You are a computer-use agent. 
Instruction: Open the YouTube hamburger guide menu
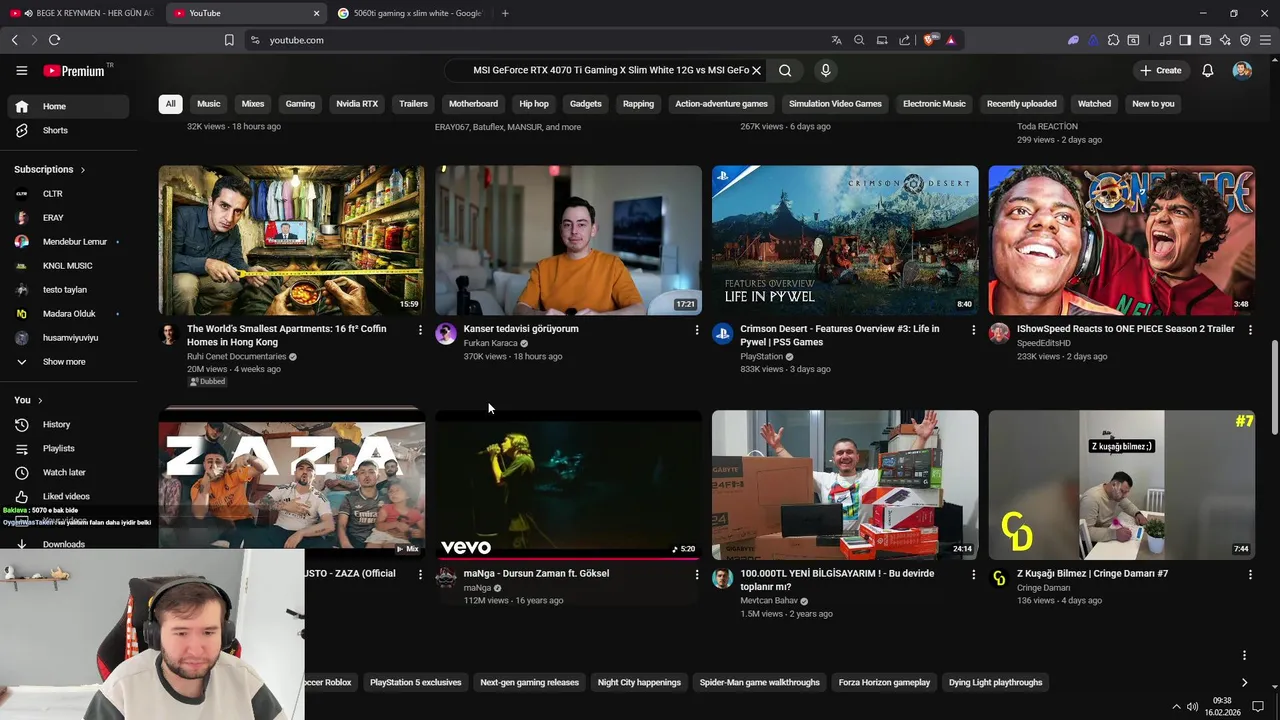pos(21,71)
